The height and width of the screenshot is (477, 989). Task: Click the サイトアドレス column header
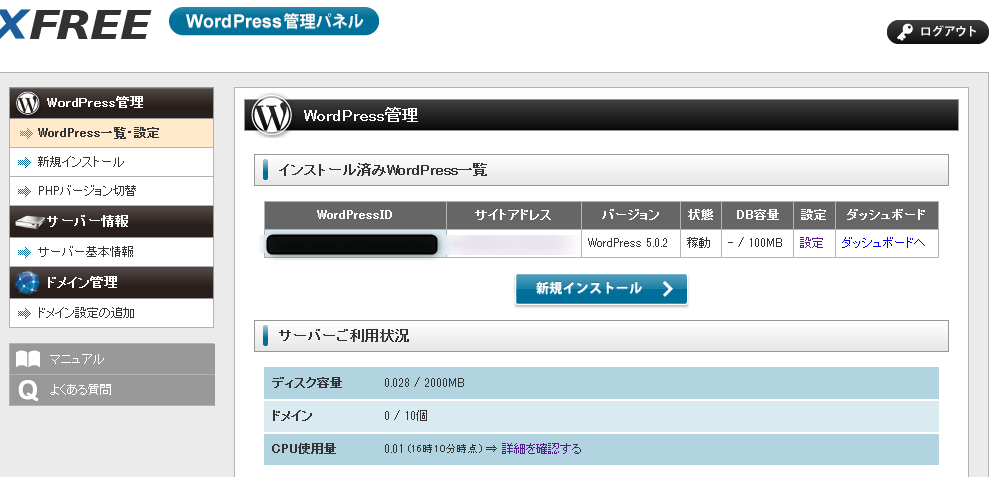tap(513, 215)
